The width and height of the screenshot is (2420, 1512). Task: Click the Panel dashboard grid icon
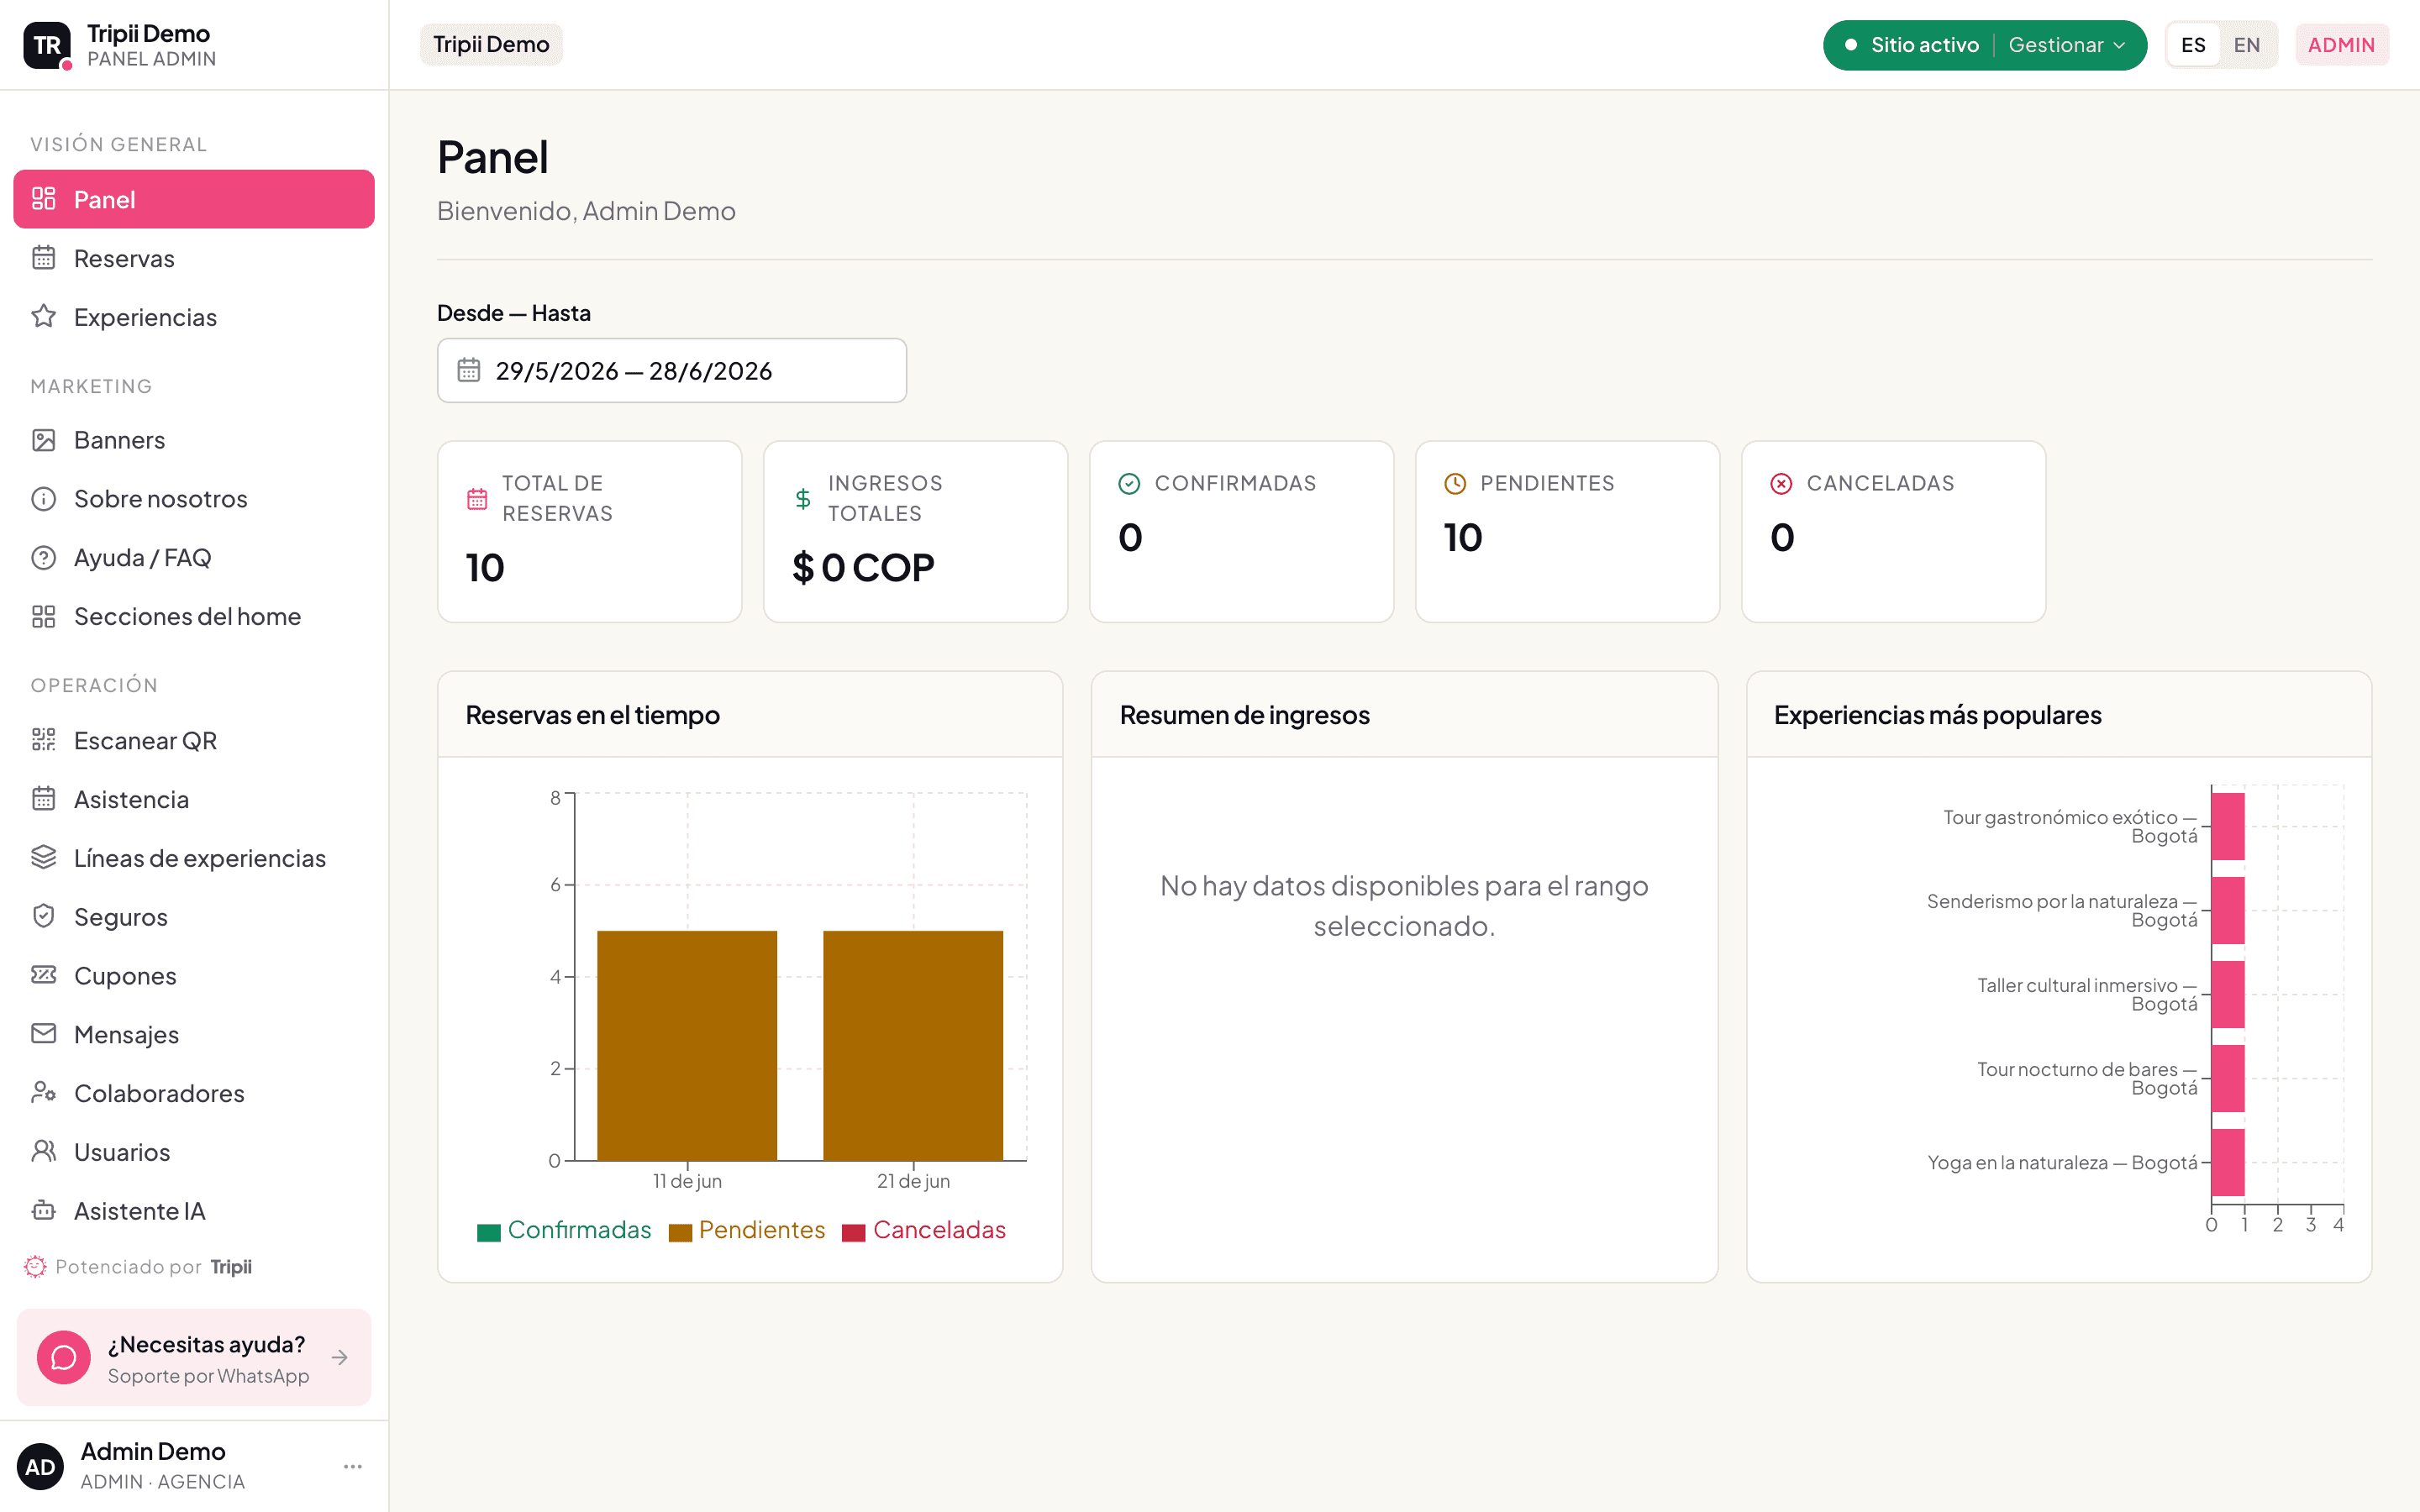click(x=43, y=199)
